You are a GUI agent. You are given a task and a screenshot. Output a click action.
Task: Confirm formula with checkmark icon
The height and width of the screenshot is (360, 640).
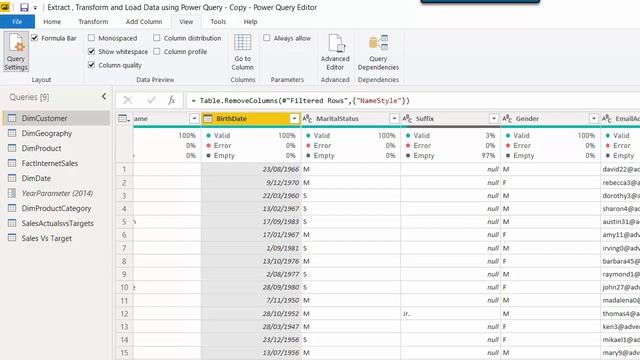click(151, 100)
